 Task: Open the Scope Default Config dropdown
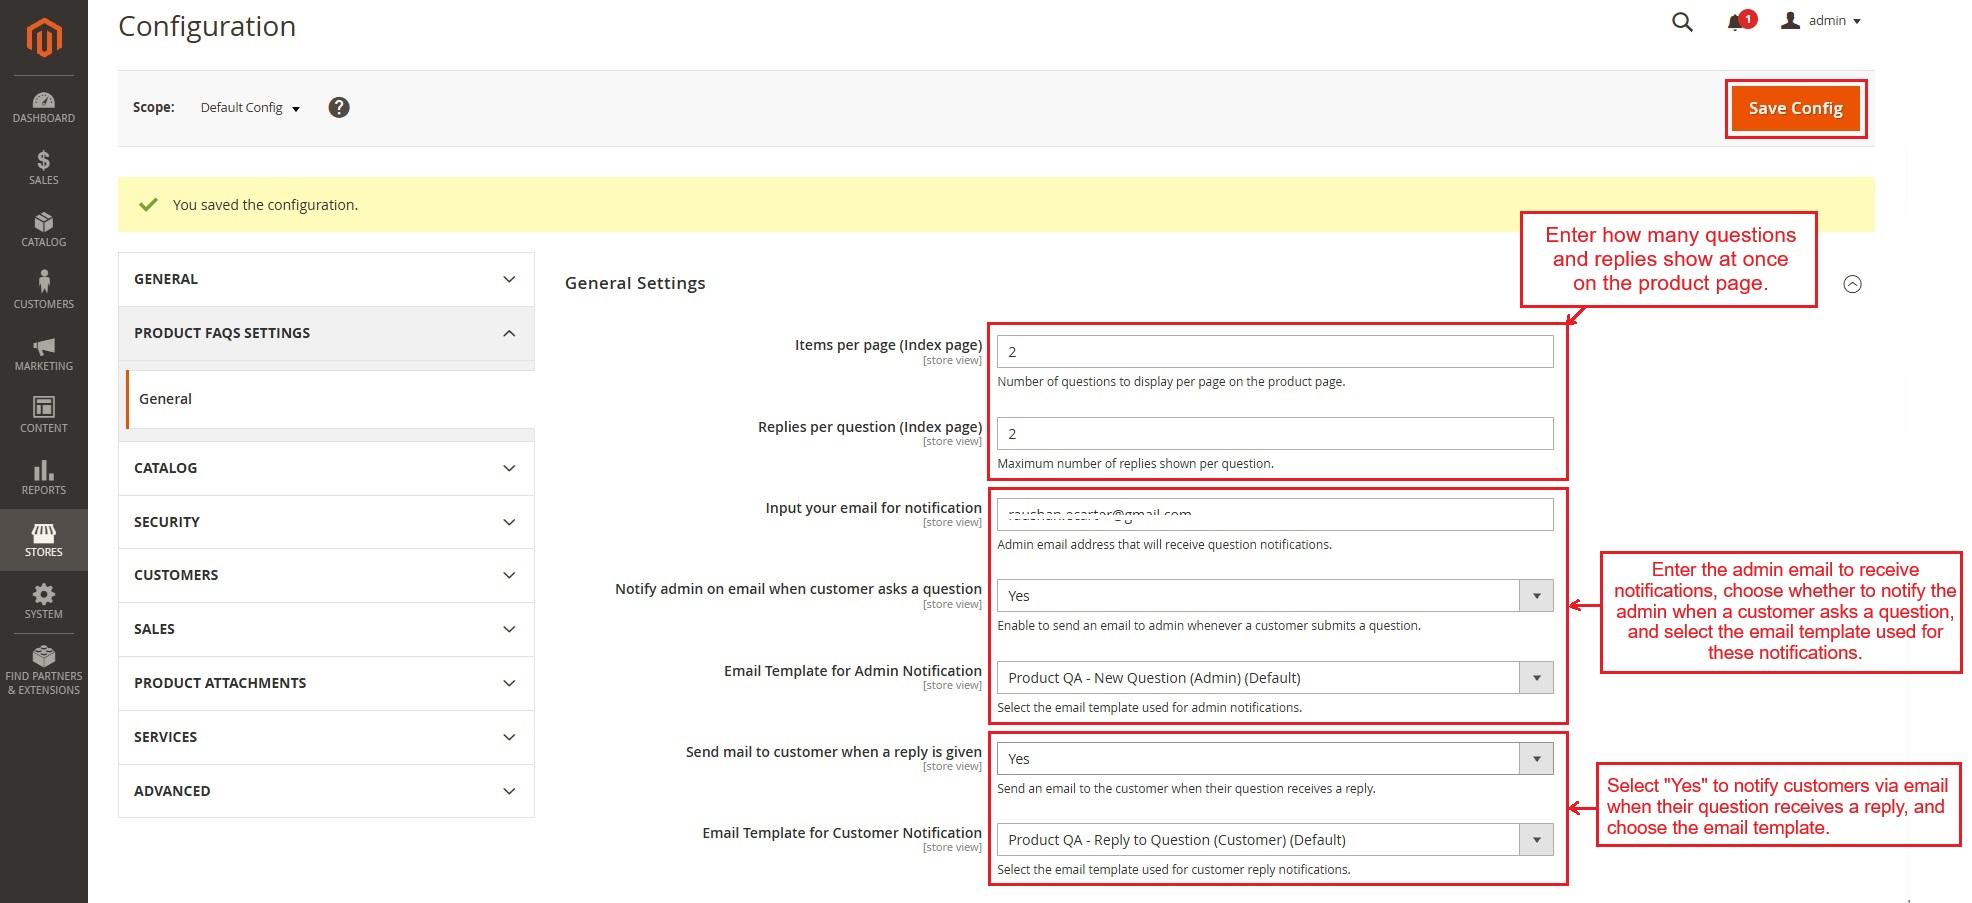pos(250,108)
